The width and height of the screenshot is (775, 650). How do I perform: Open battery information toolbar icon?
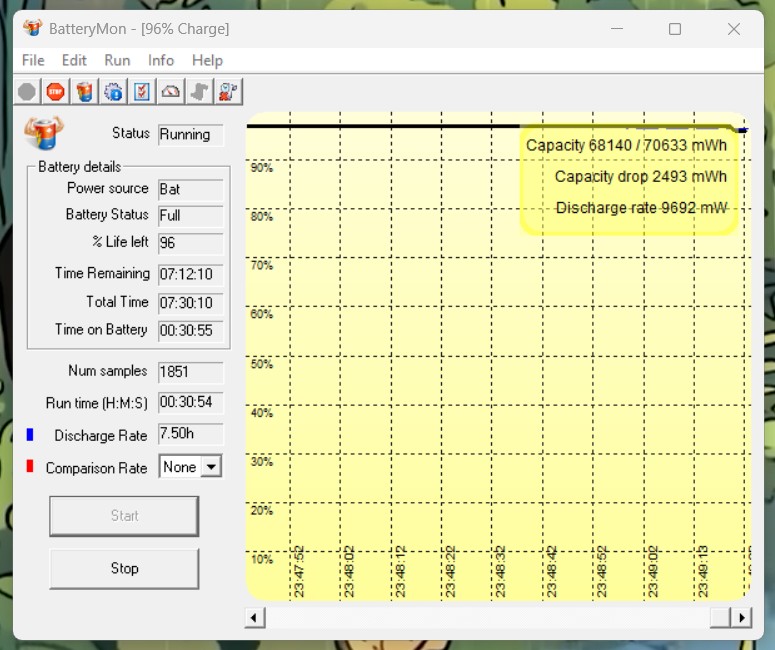tap(85, 92)
